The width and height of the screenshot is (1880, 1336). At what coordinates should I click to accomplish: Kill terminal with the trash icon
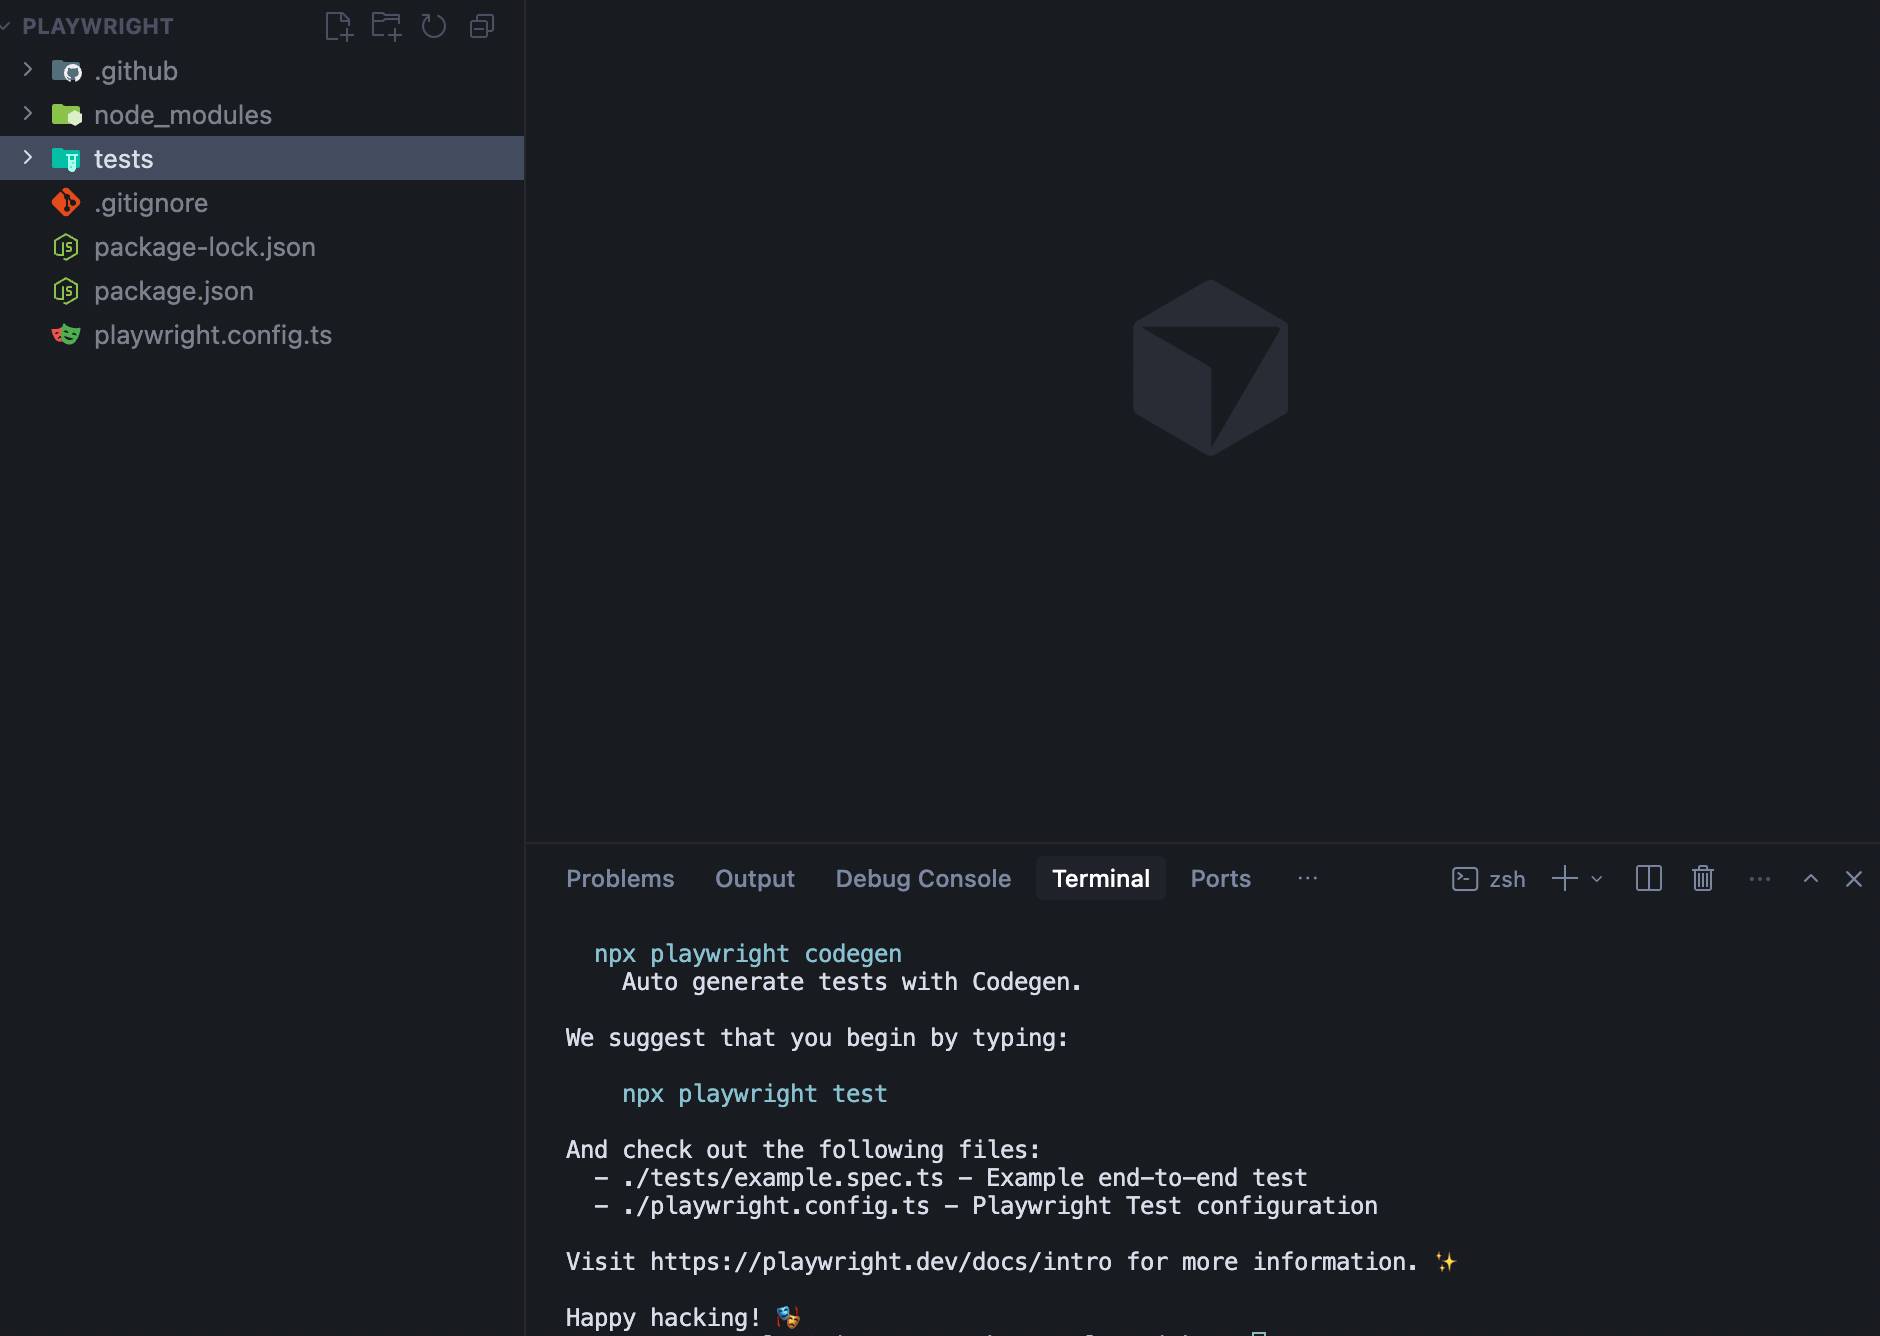1702,879
